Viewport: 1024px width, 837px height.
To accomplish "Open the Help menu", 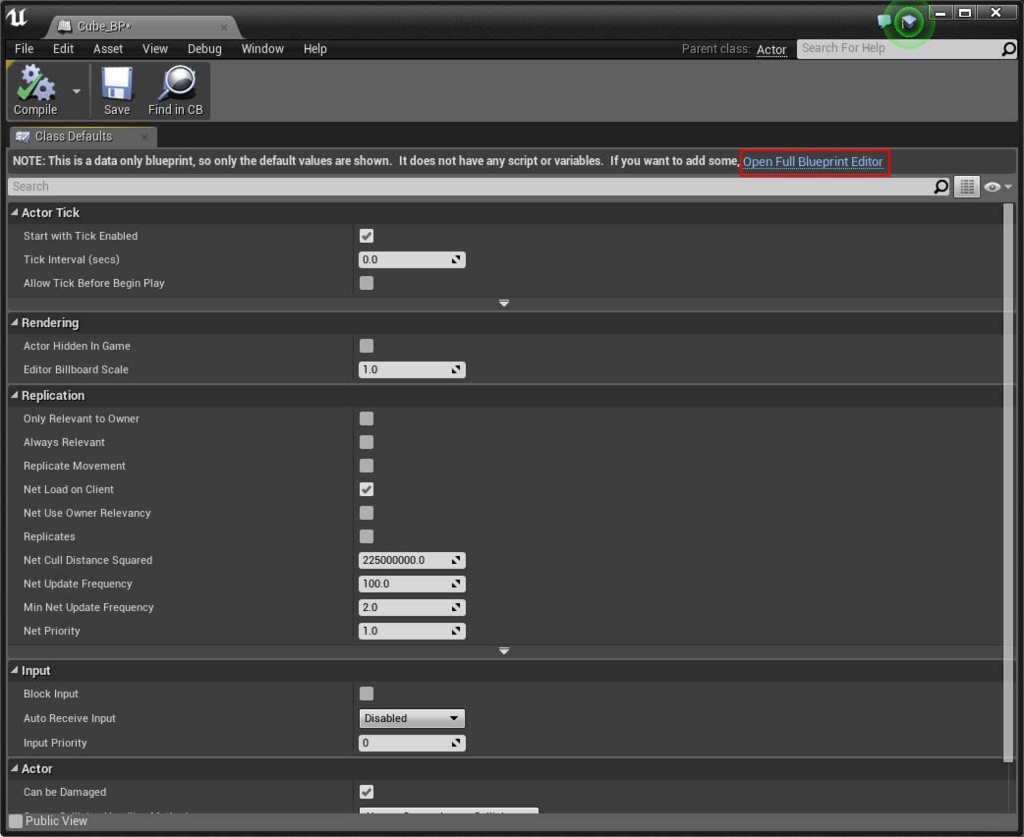I will [315, 49].
